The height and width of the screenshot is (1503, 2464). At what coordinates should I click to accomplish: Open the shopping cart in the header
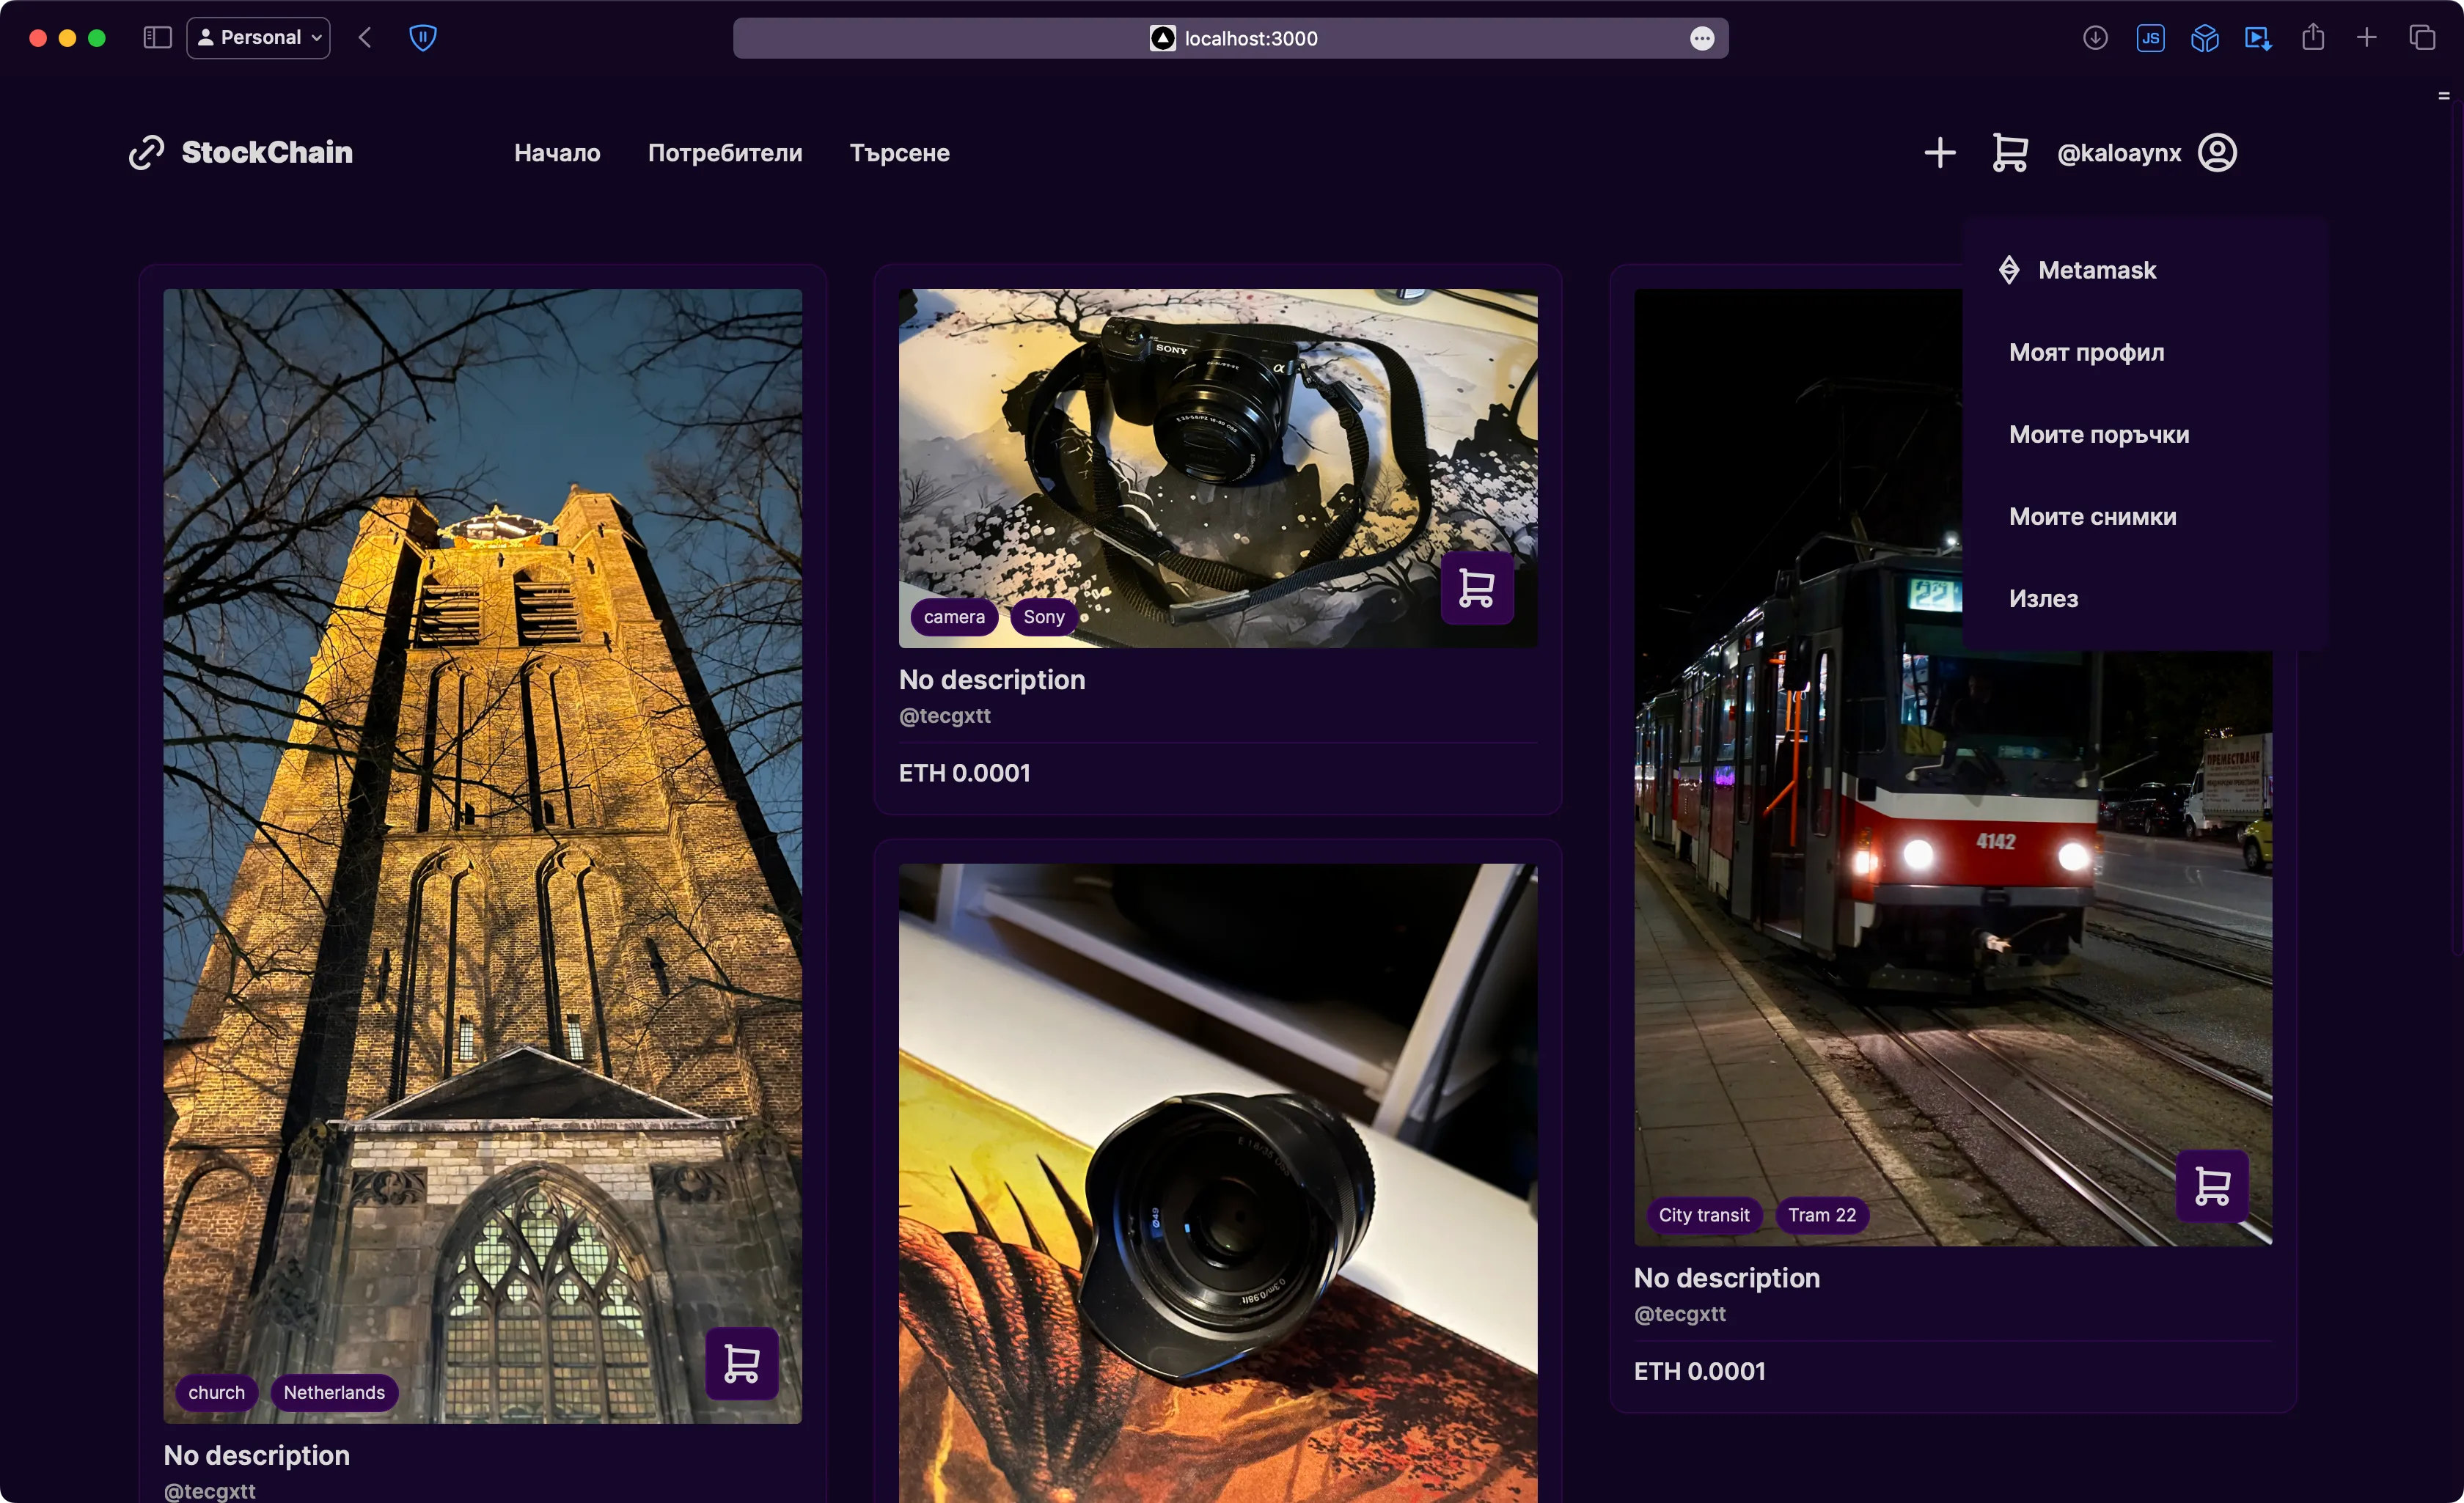tap(2009, 153)
